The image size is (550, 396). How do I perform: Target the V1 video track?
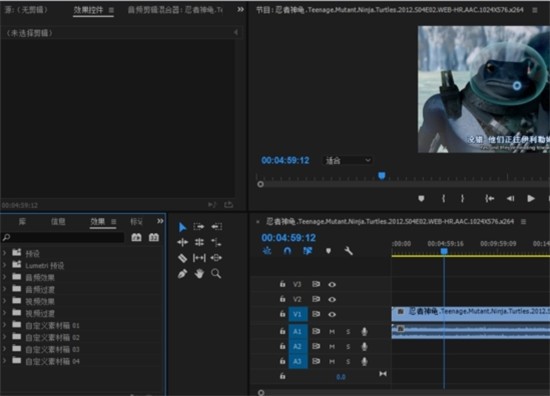pos(298,314)
